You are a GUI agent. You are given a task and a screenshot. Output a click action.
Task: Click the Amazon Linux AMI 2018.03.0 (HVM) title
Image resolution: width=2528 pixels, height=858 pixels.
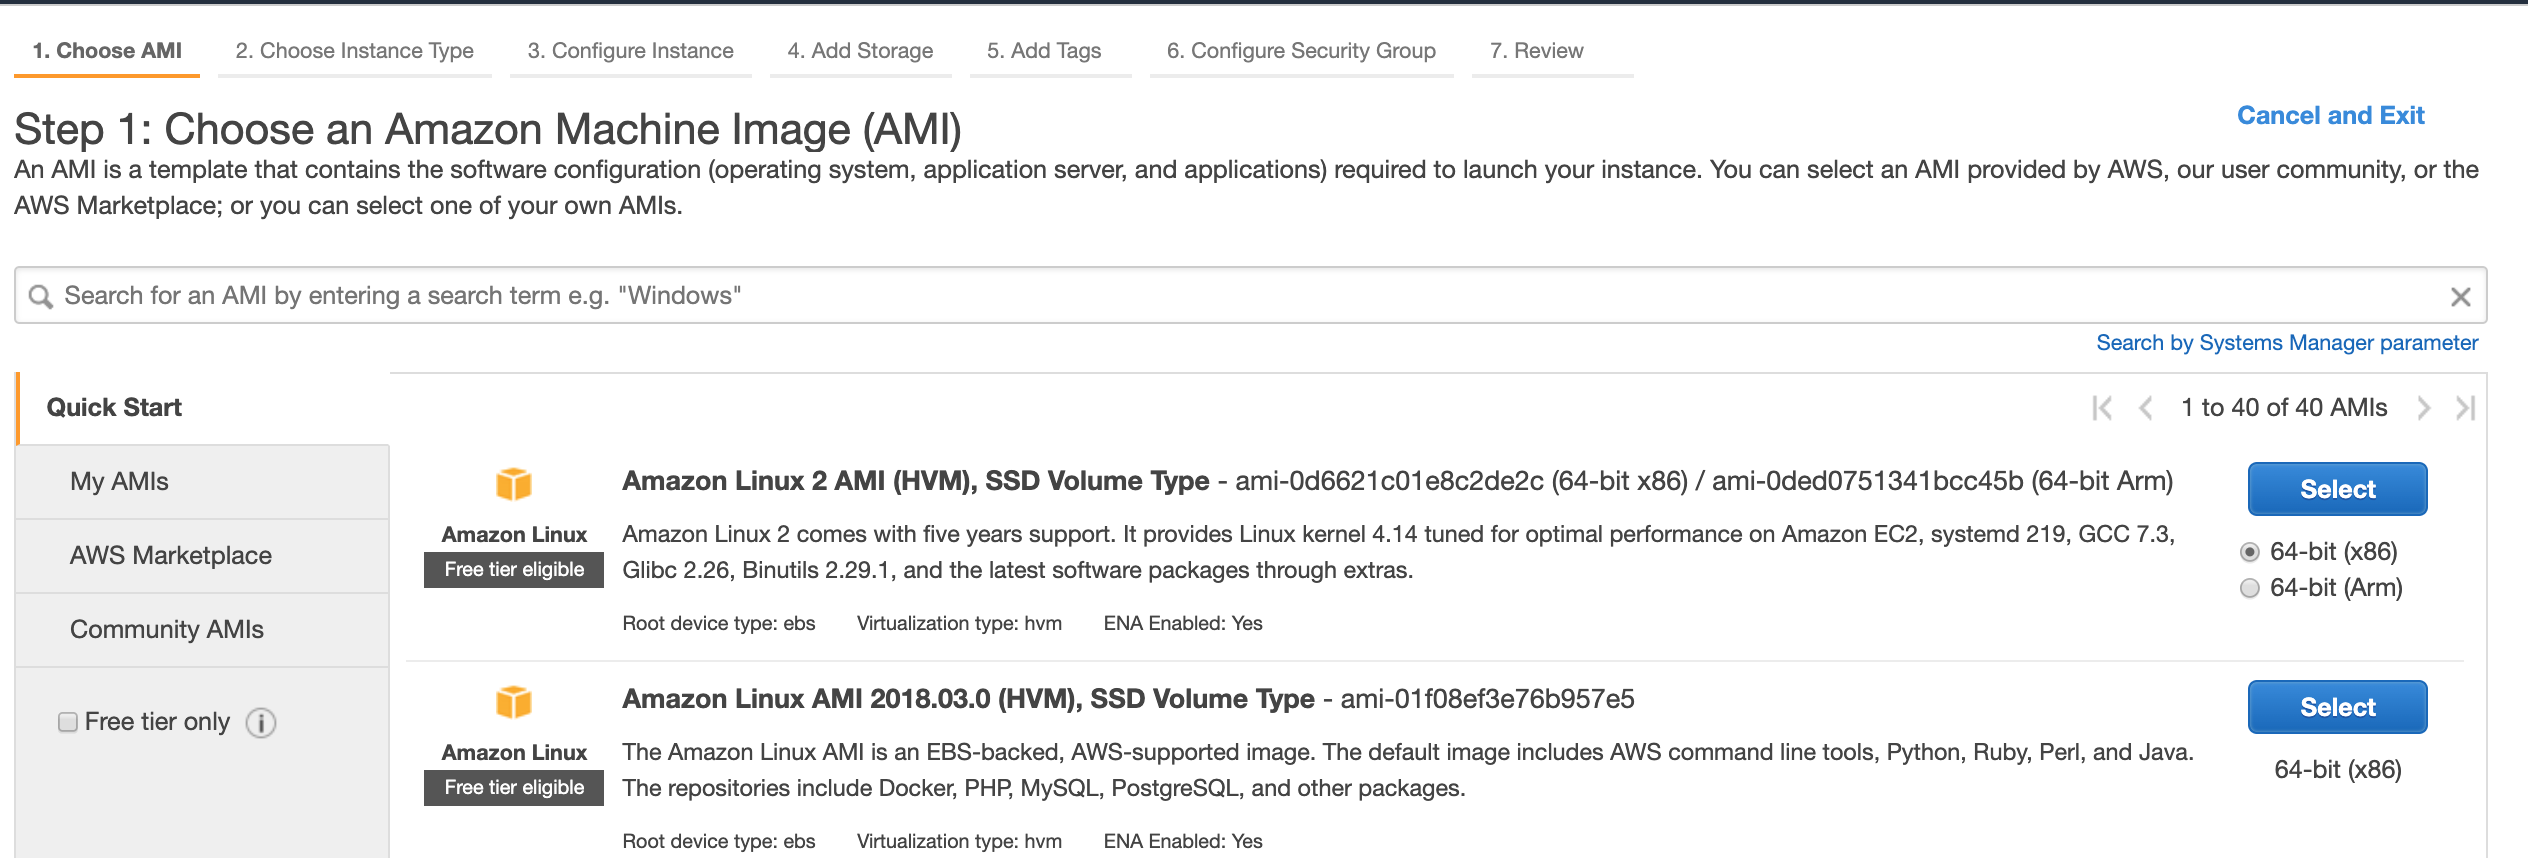tap(968, 699)
